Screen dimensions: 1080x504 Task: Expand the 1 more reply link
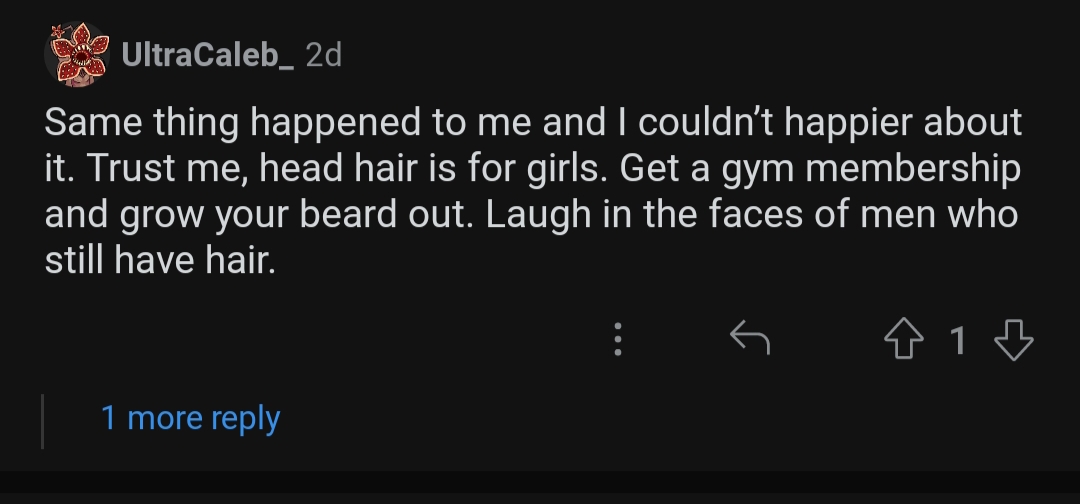[190, 418]
